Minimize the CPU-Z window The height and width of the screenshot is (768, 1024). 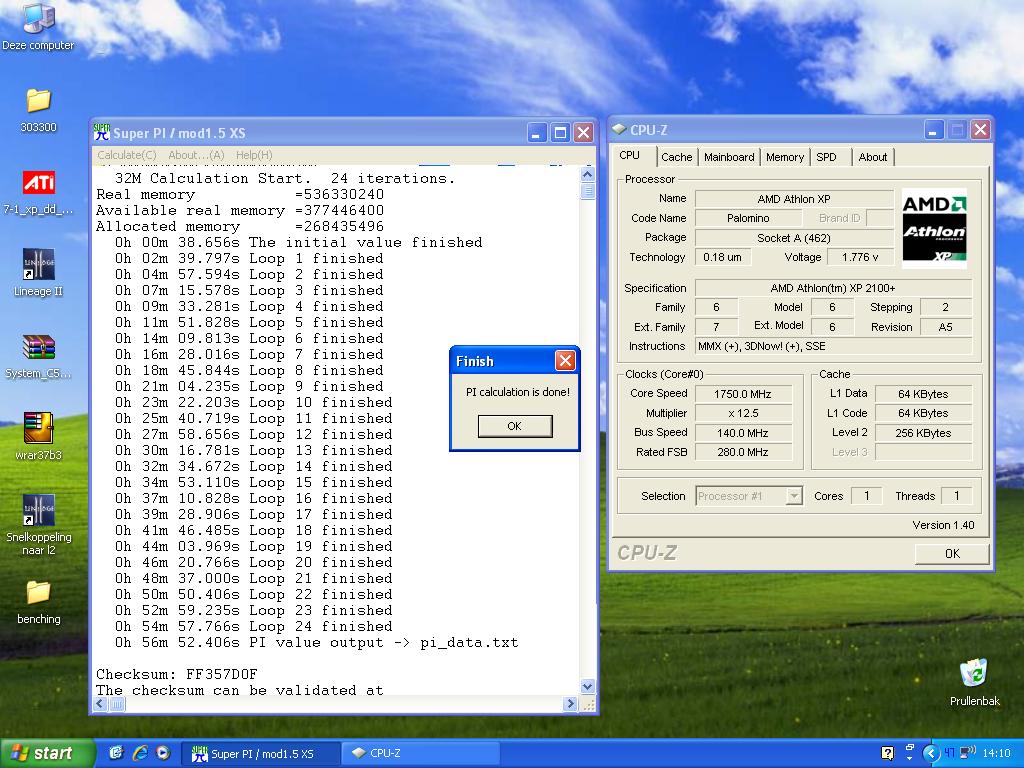pos(934,130)
